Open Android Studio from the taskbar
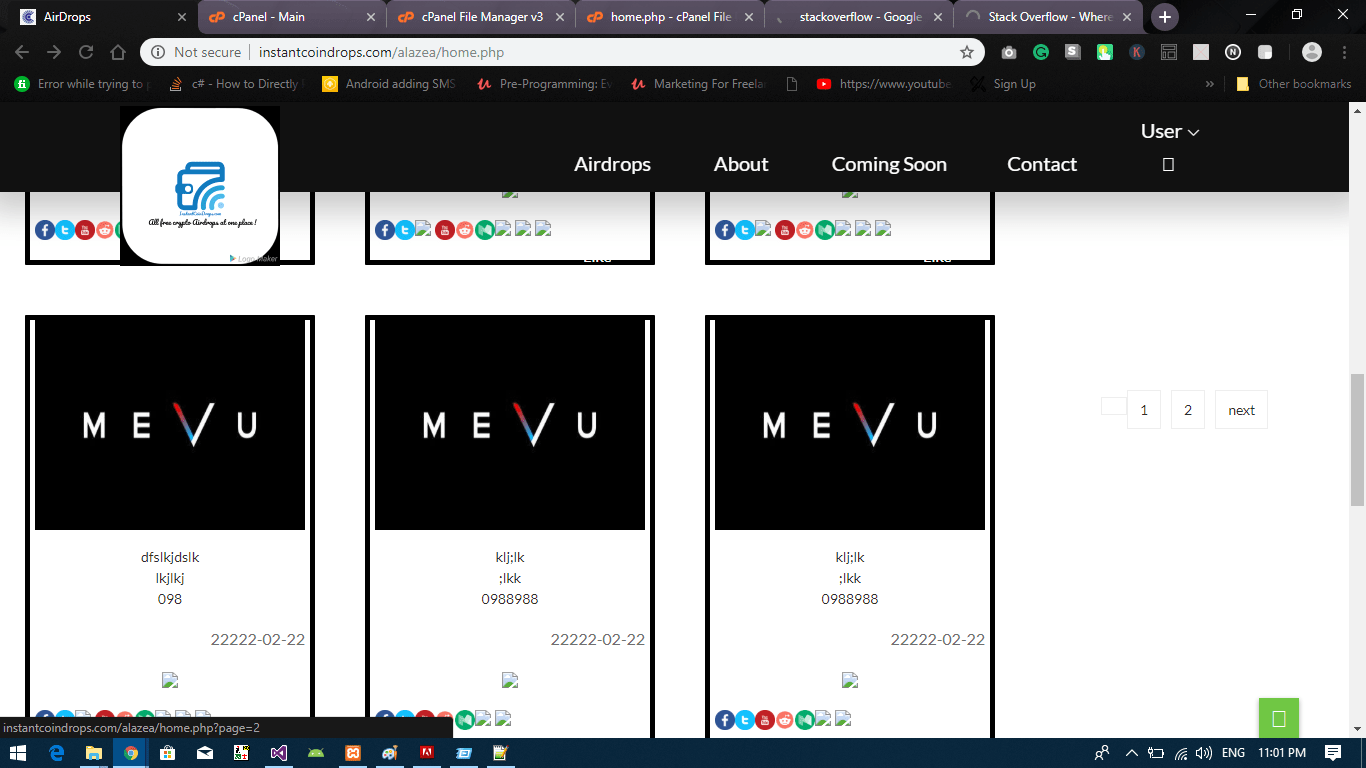Image resolution: width=1366 pixels, height=768 pixels. point(316,753)
